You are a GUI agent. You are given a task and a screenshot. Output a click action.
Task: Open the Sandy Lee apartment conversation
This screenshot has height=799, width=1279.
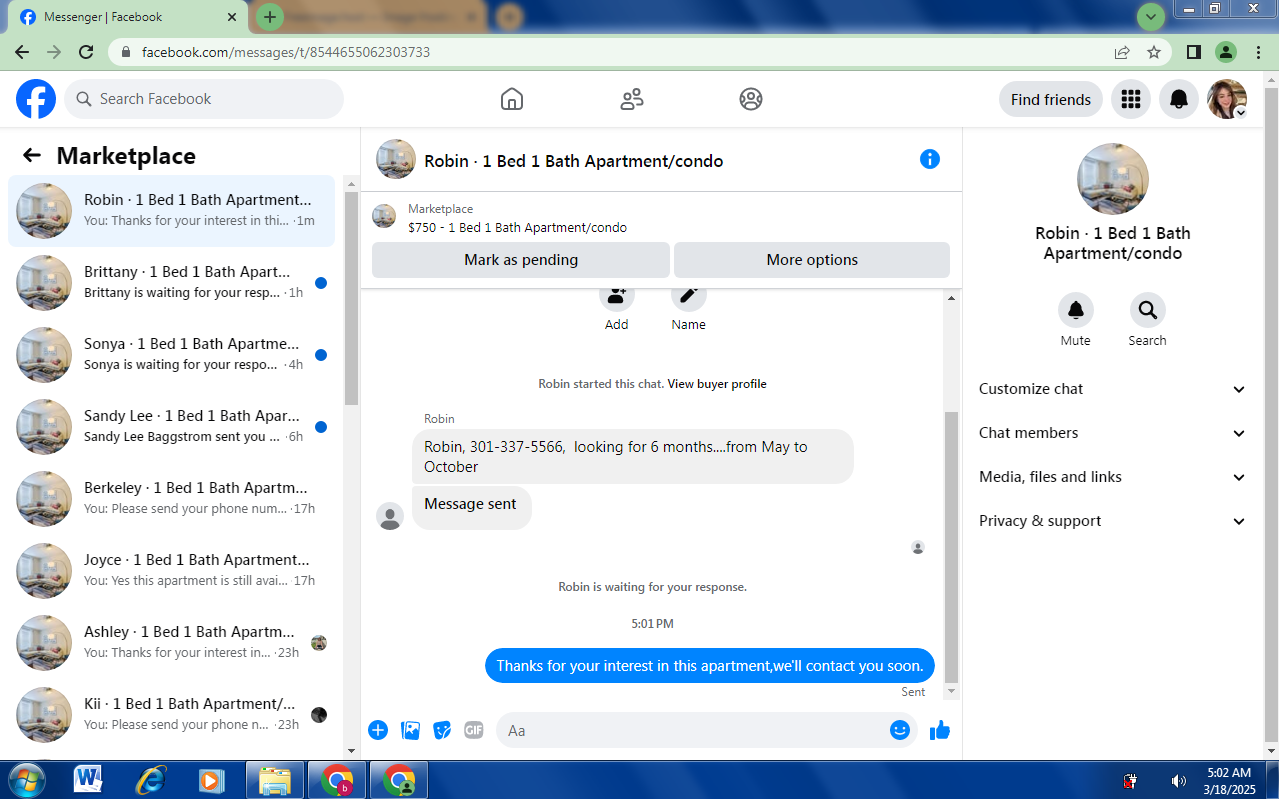[172, 427]
